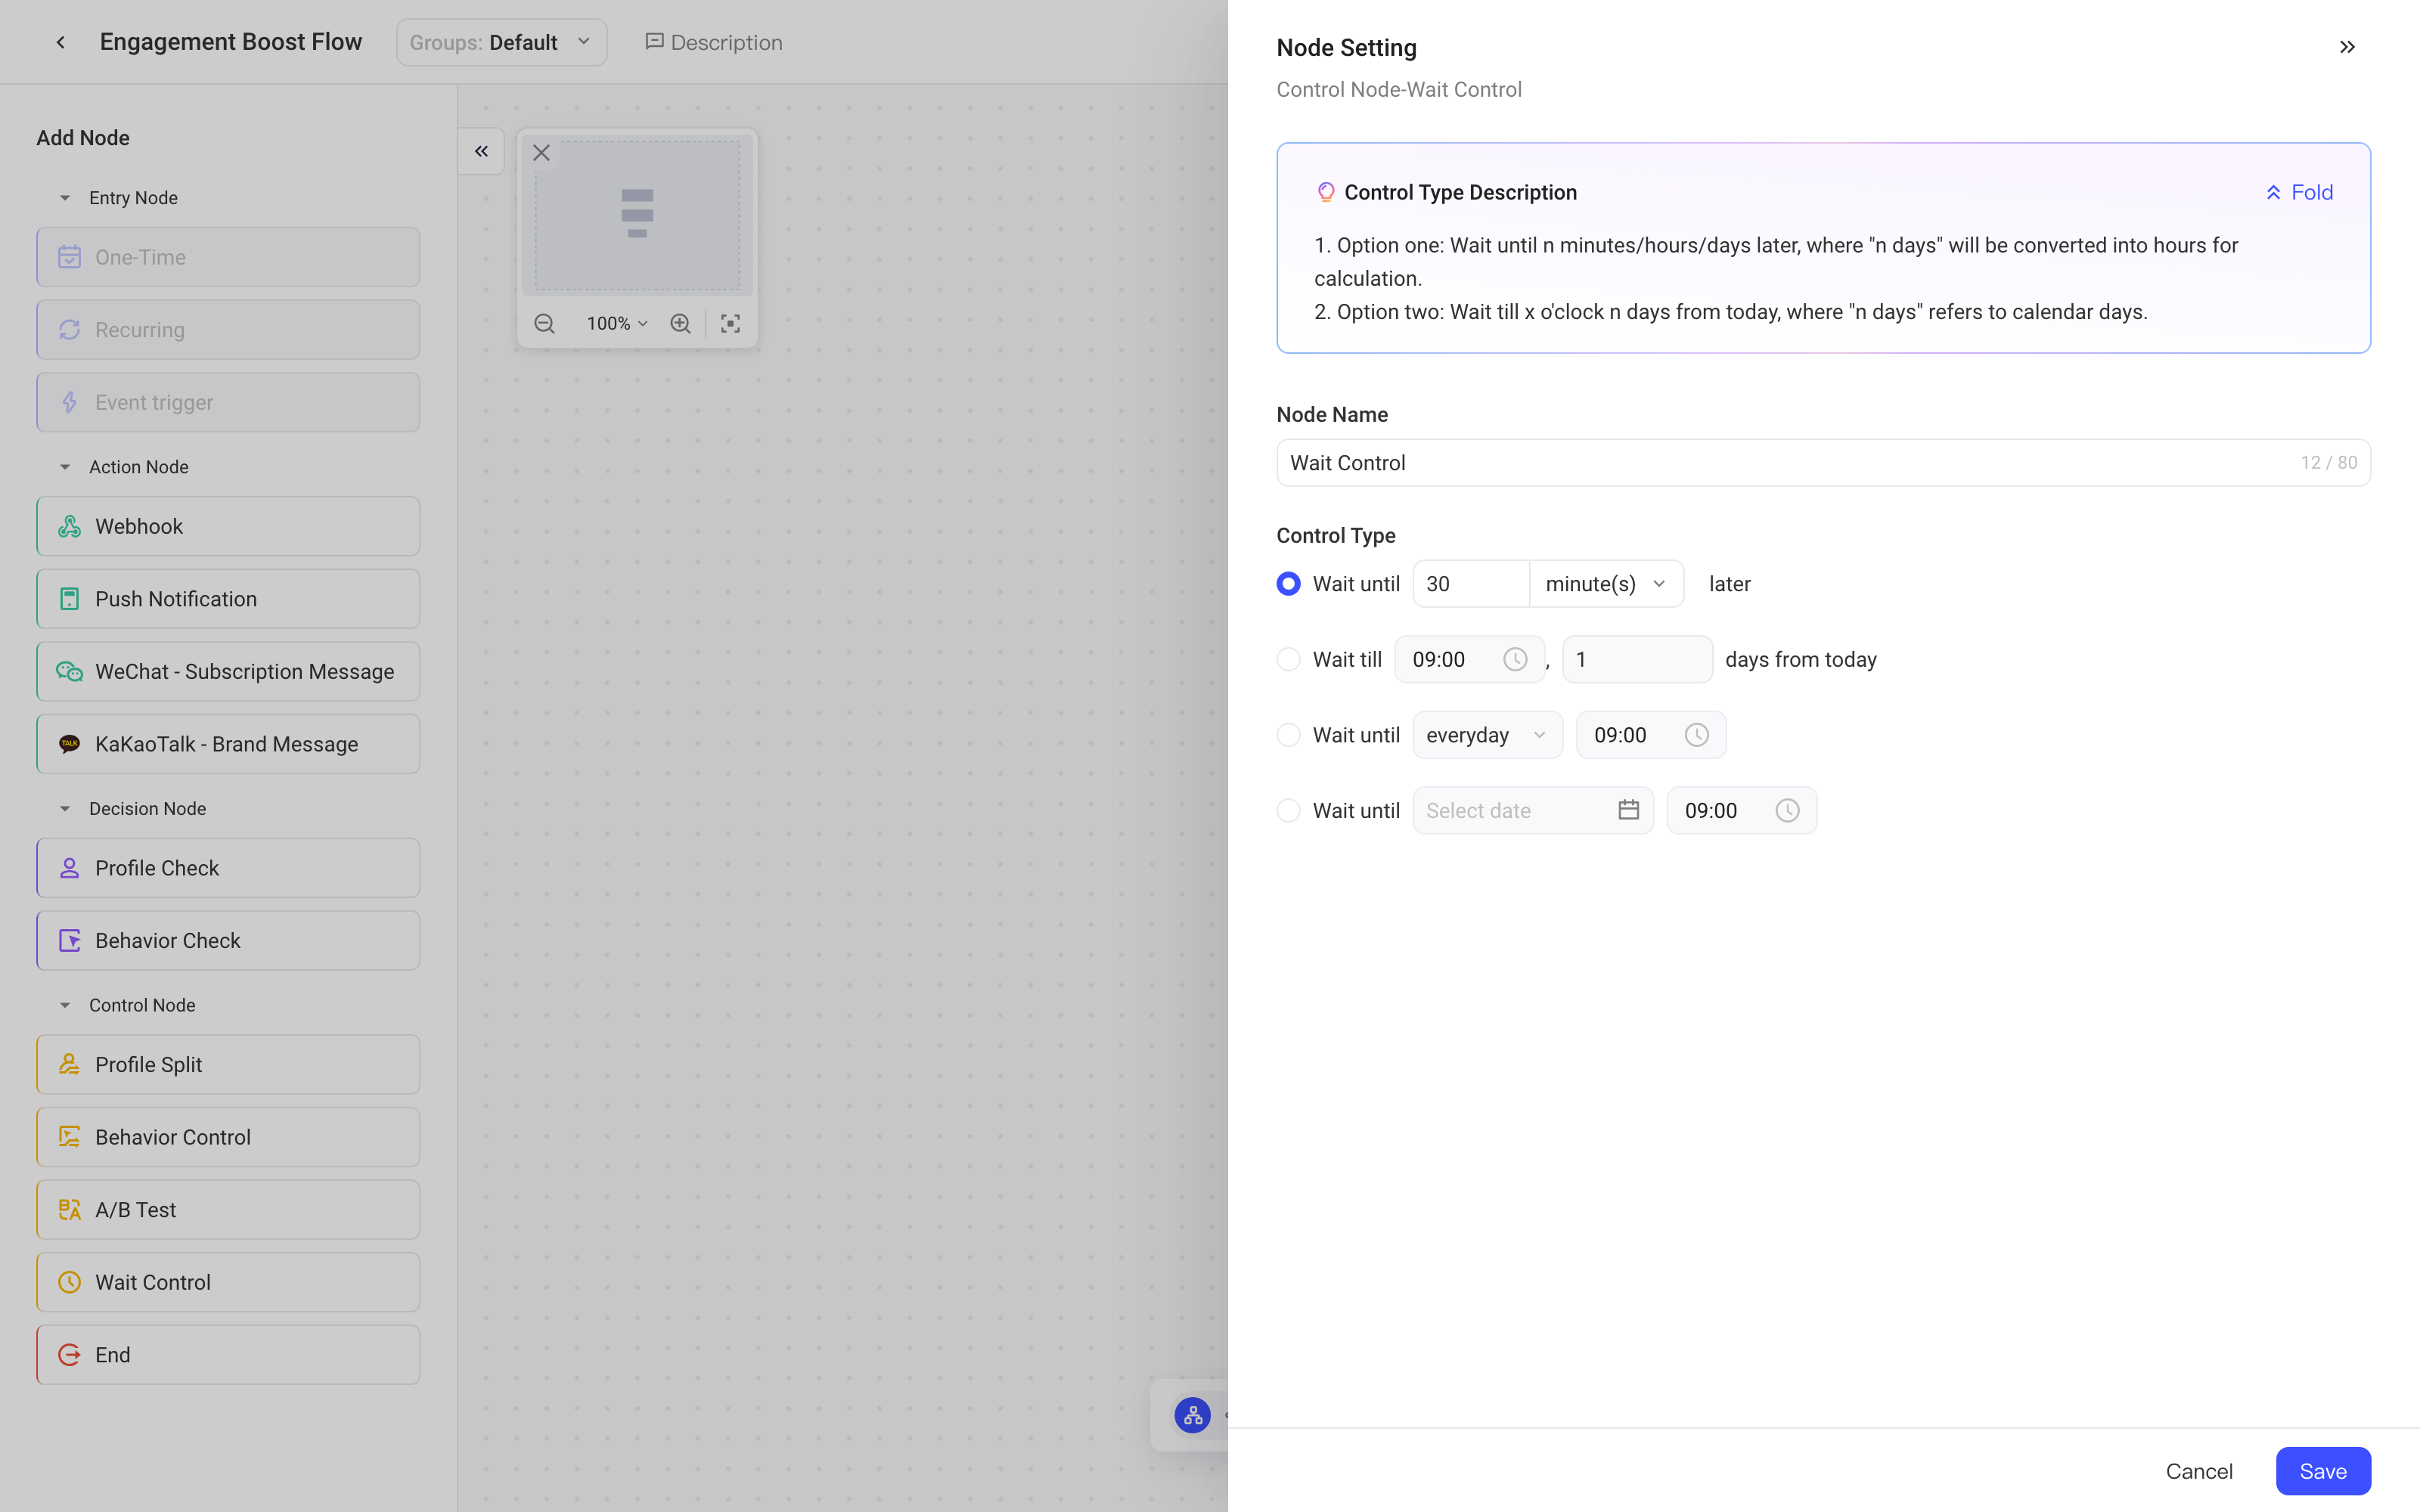Image resolution: width=2420 pixels, height=1512 pixels.
Task: Open the calendar icon in Select date field
Action: pyautogui.click(x=1628, y=811)
